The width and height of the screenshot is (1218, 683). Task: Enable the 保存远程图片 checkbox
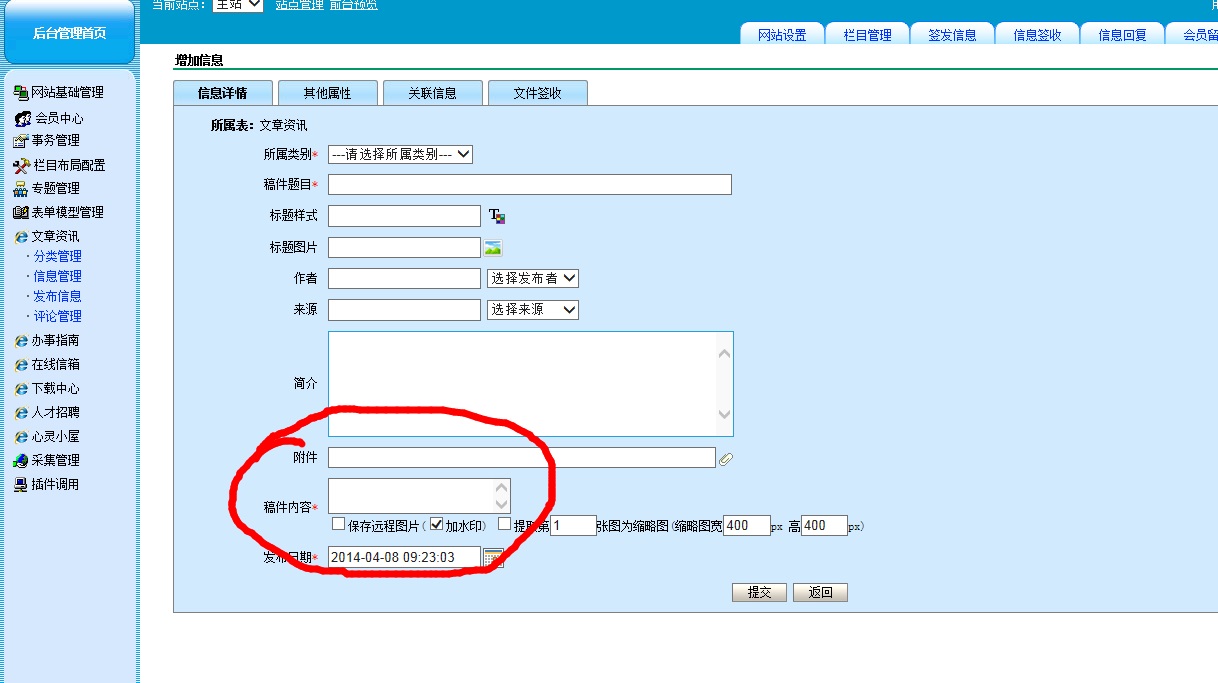pyautogui.click(x=339, y=524)
